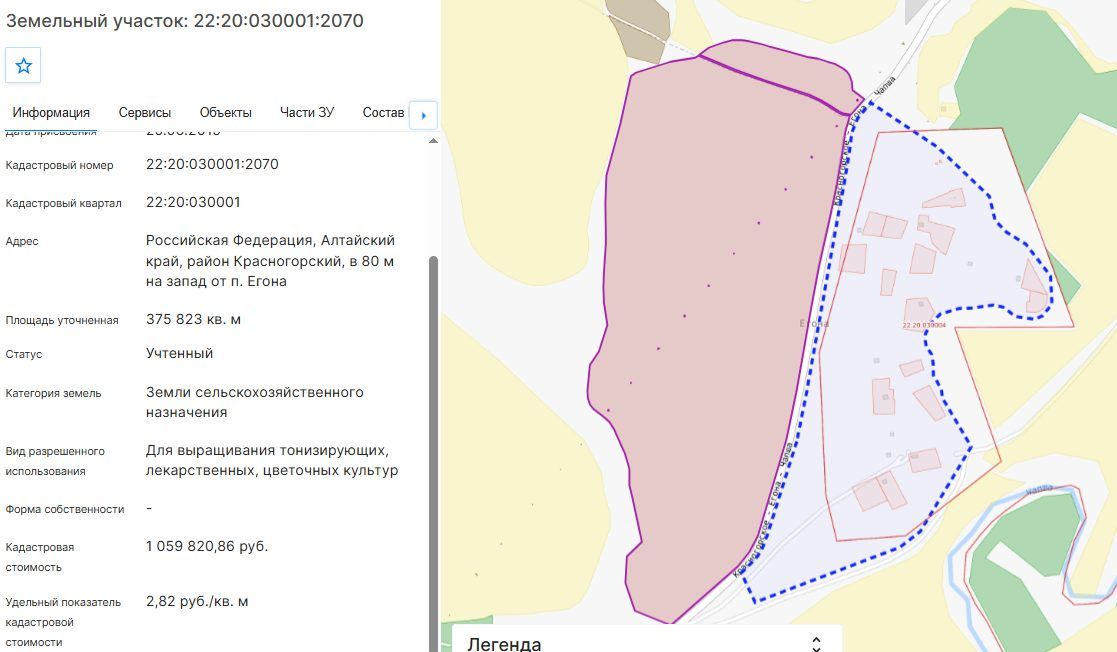
Task: Switch to the Сервисы tab
Action: [x=145, y=113]
